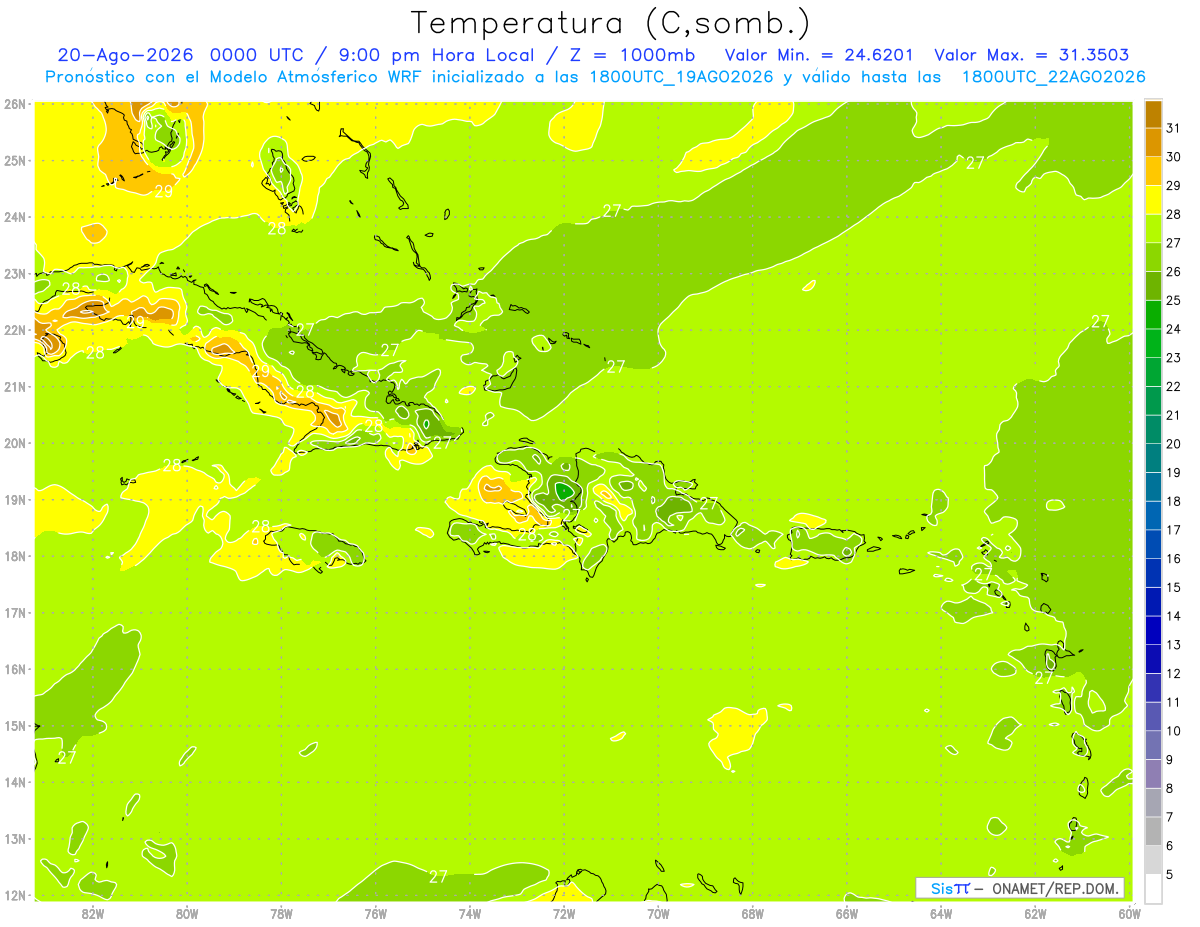
Task: Click "Modelo Atmosferico WRF" in the subtitle
Action: 302,77
